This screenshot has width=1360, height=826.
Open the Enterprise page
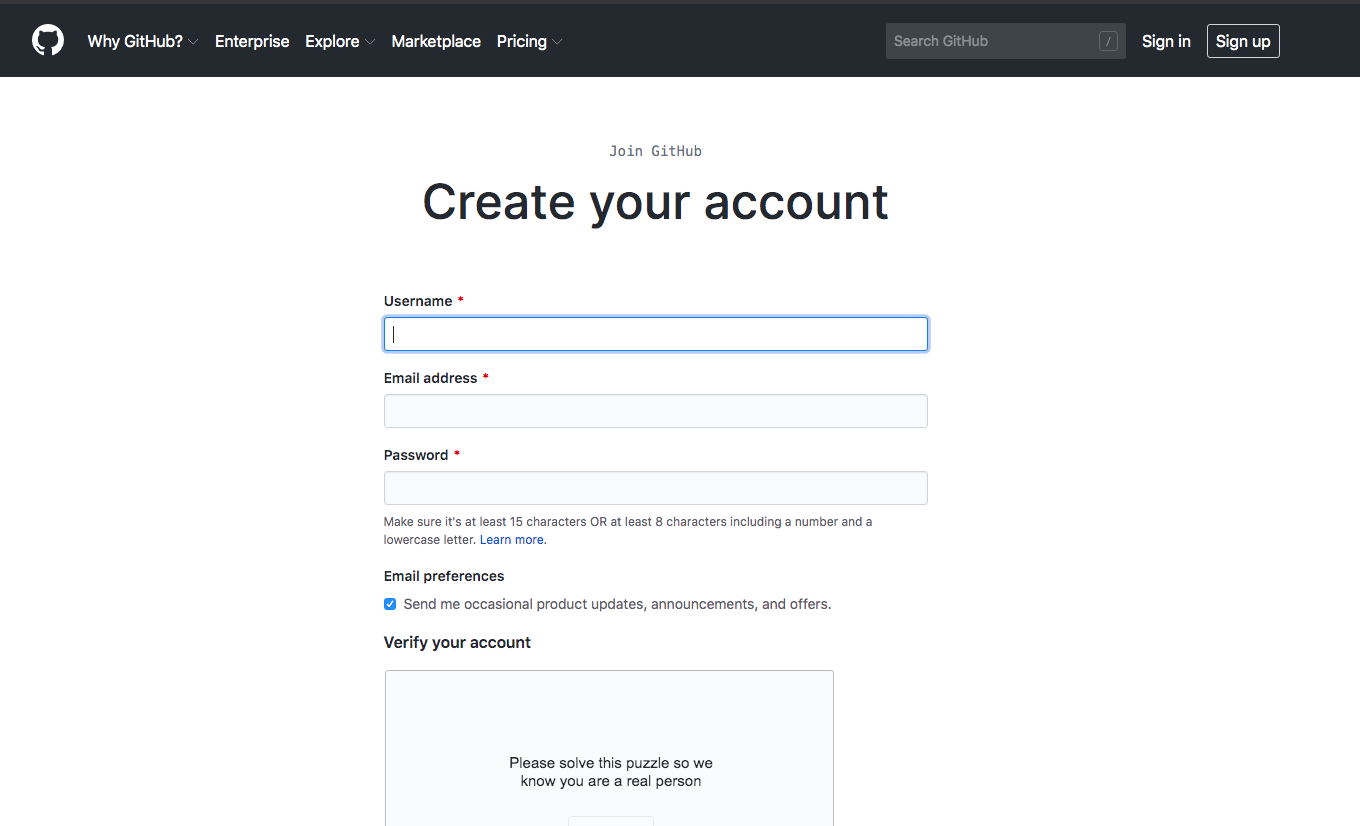tap(252, 41)
